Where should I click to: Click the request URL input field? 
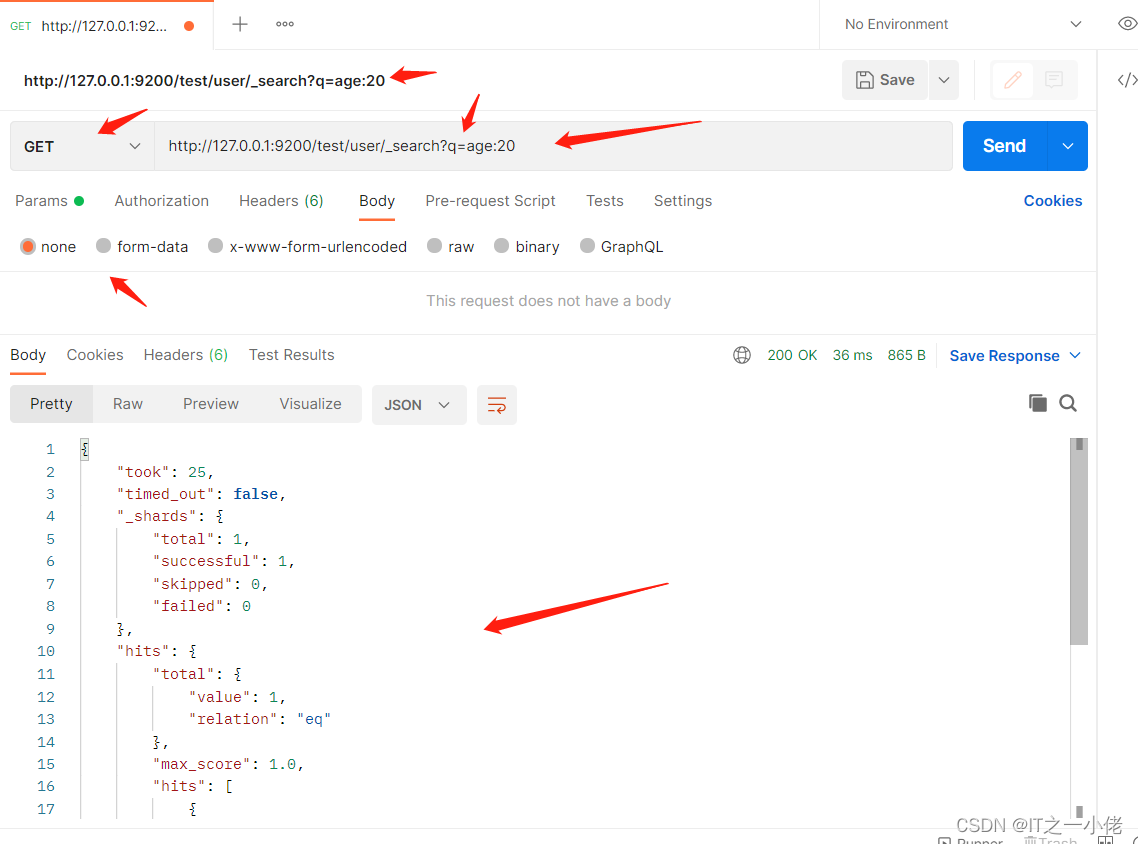click(553, 146)
